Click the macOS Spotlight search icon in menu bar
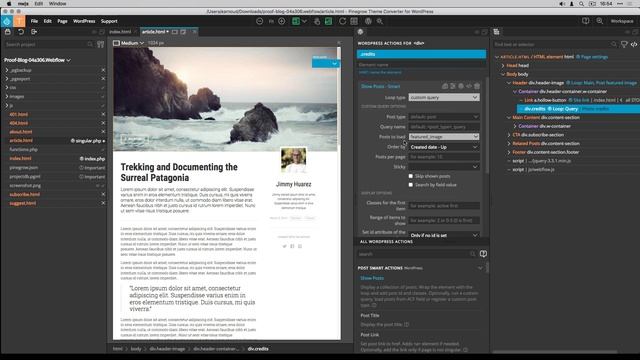640x360 pixels. click(582, 4)
